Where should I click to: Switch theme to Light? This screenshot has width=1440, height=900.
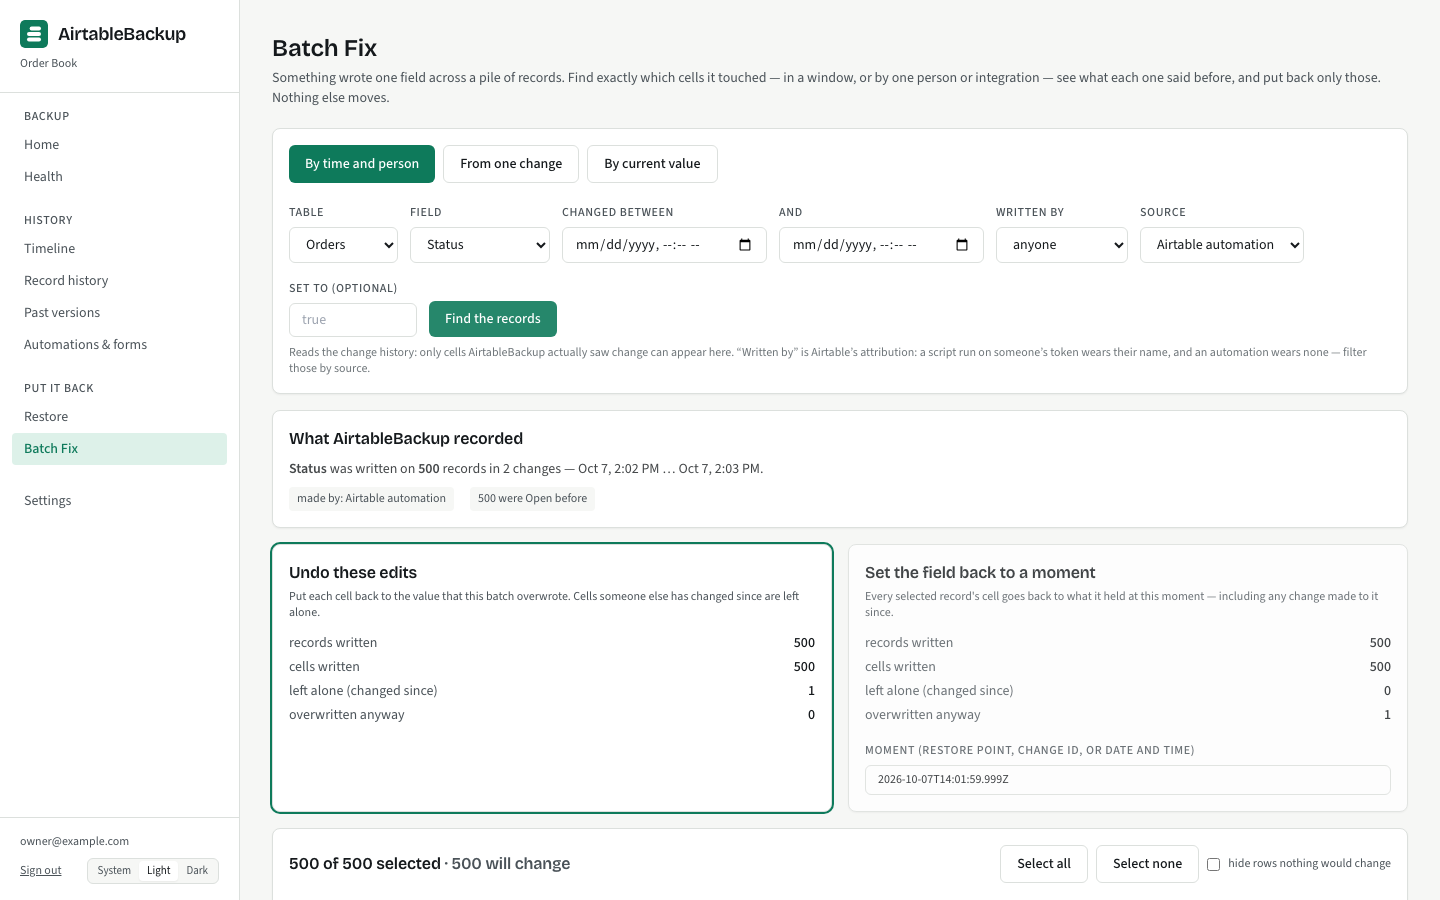tap(159, 871)
